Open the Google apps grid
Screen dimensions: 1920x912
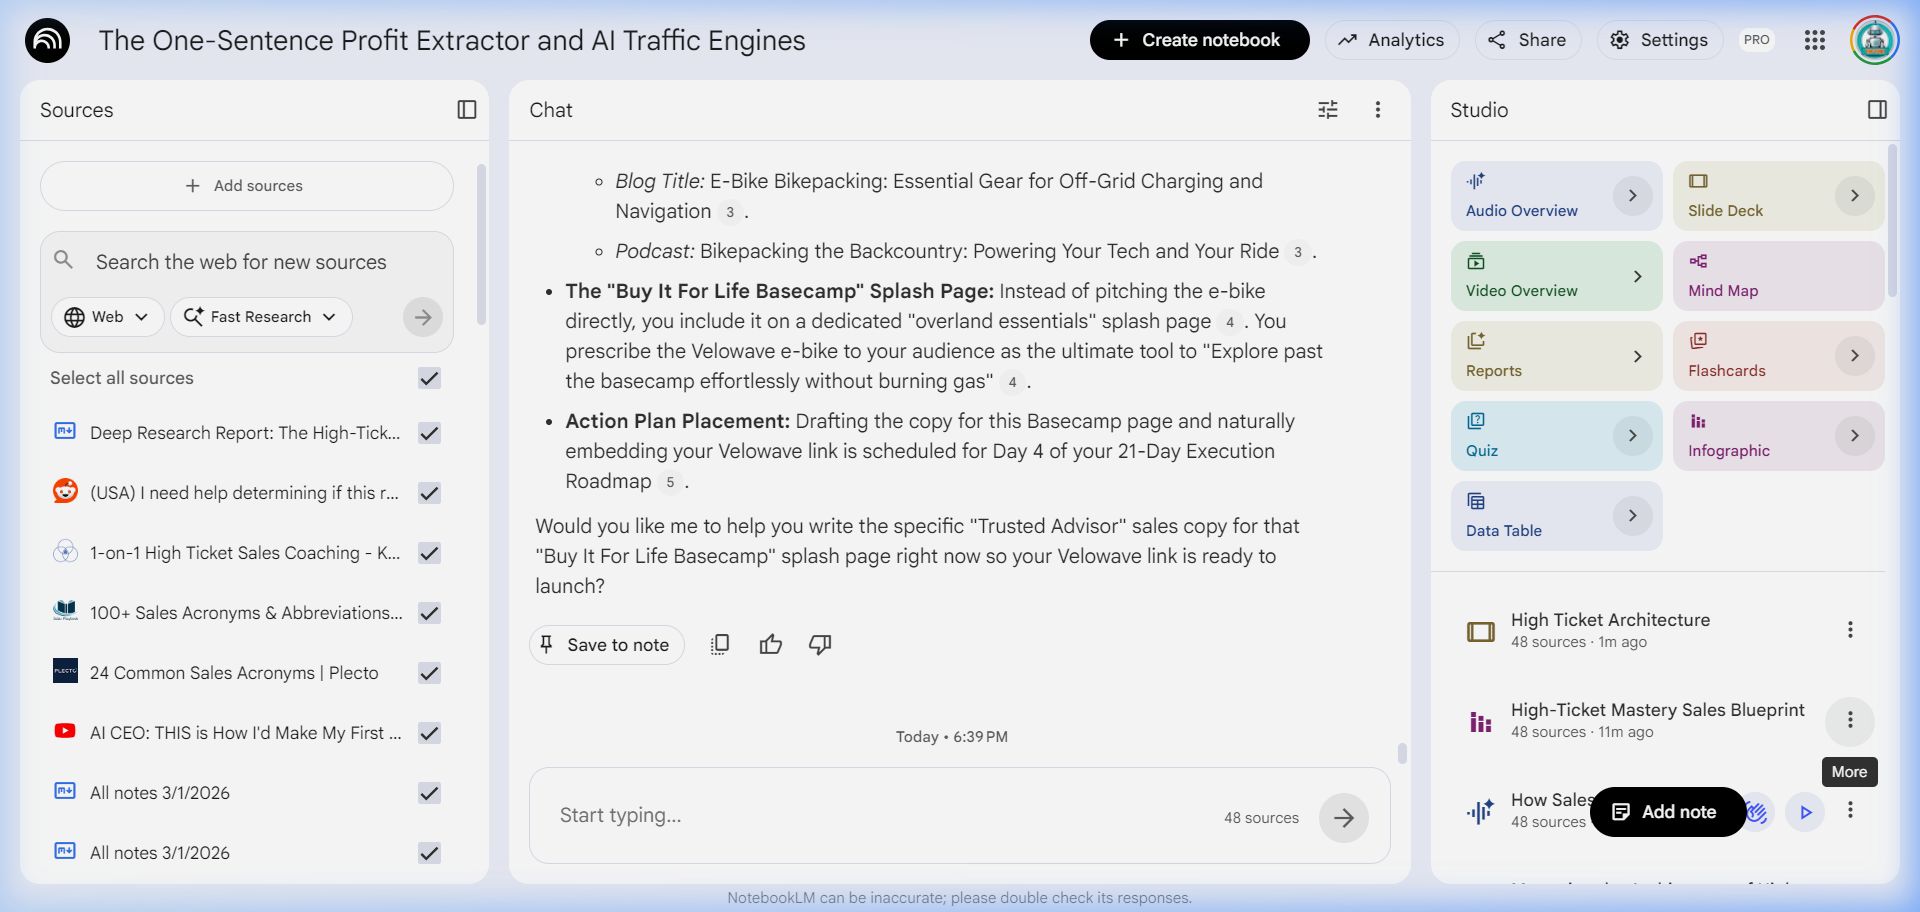pos(1815,40)
